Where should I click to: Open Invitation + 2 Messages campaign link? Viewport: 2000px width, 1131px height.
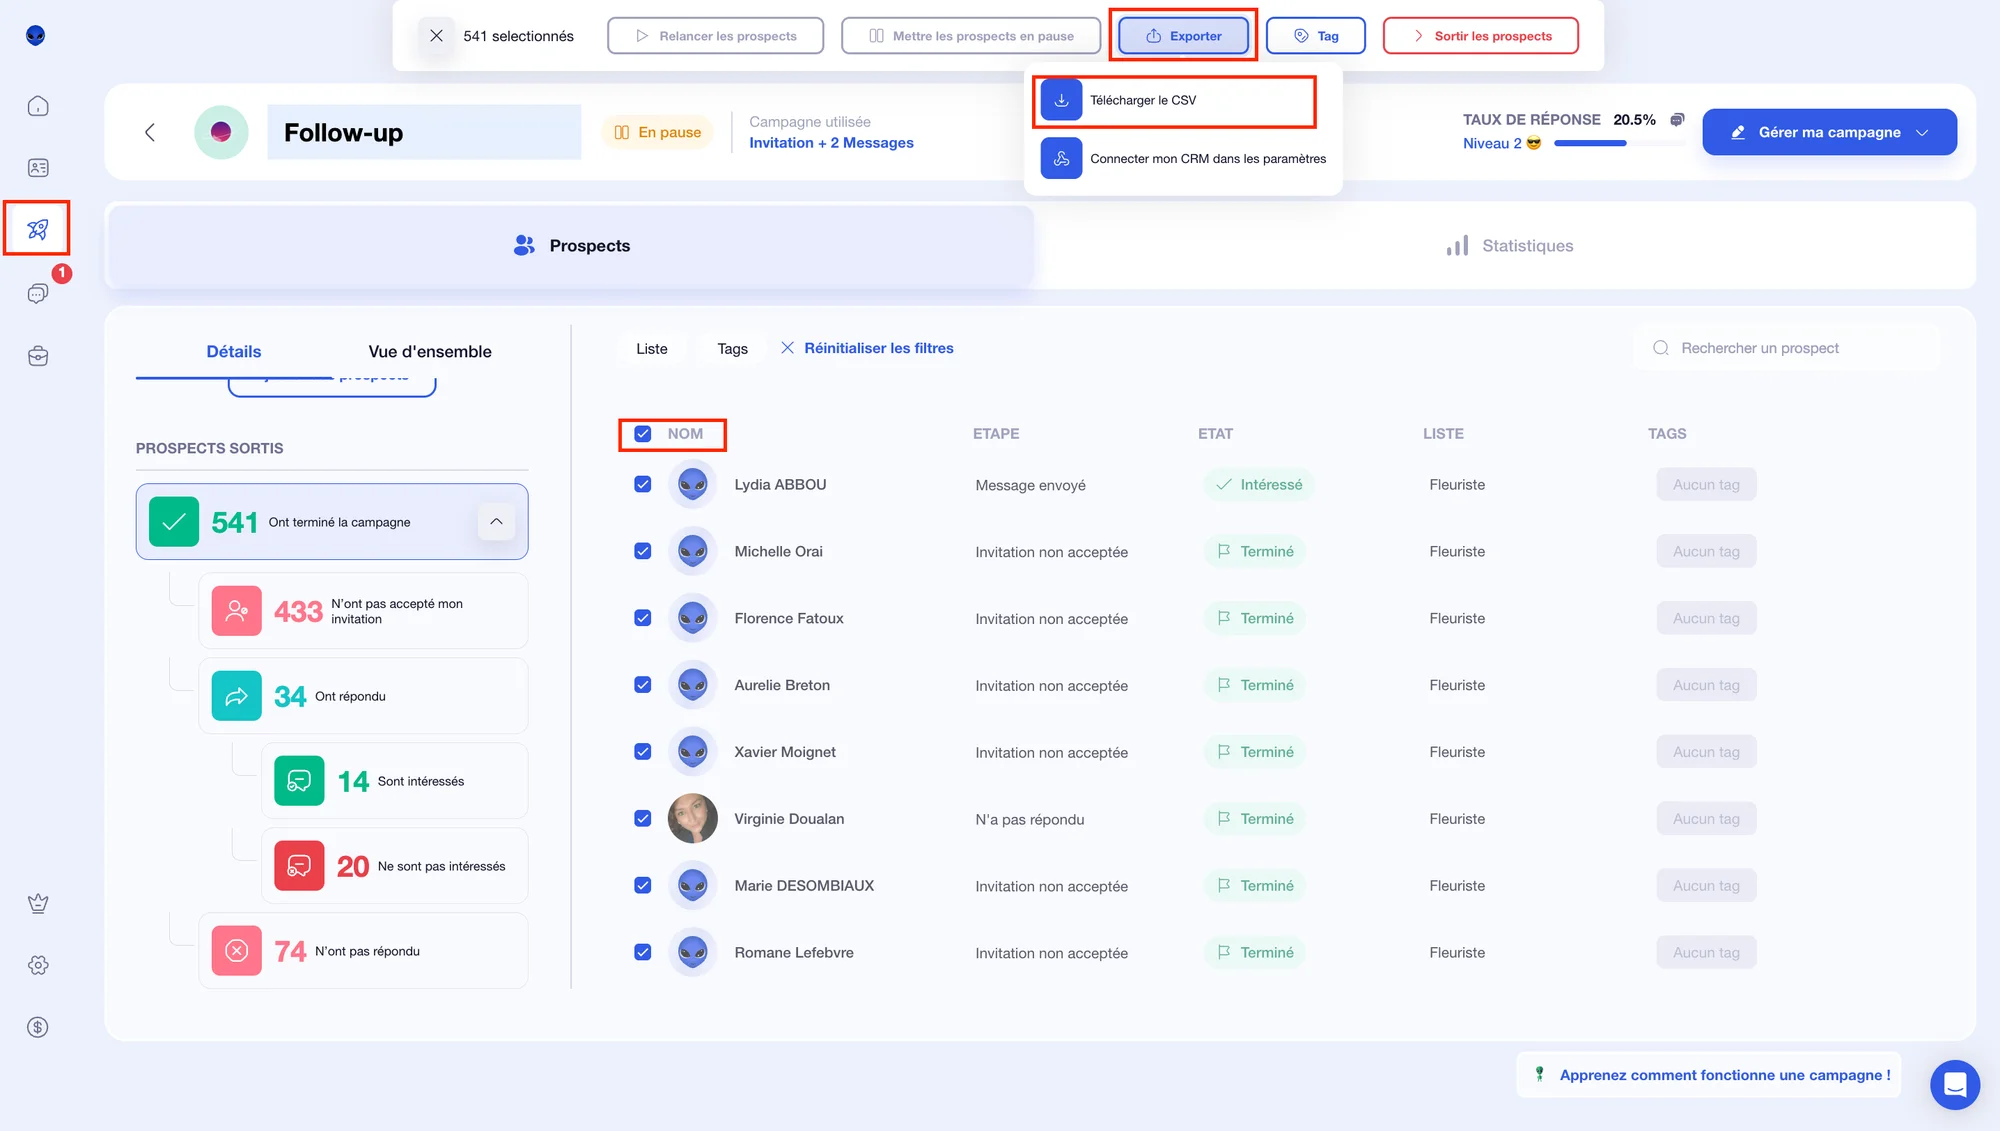coord(831,143)
